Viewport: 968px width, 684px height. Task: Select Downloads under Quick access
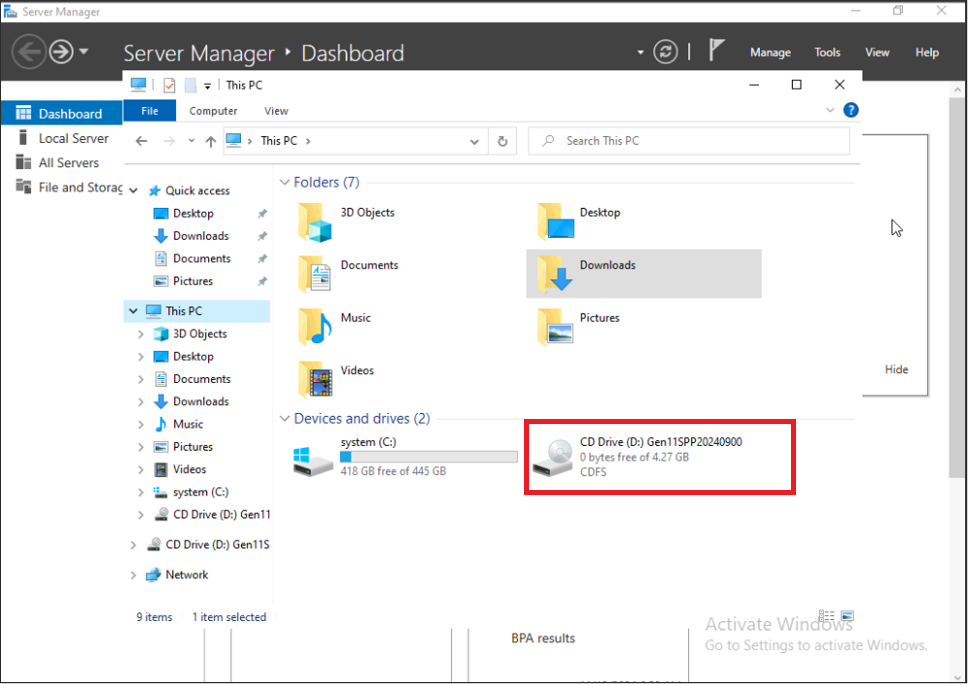tap(200, 236)
